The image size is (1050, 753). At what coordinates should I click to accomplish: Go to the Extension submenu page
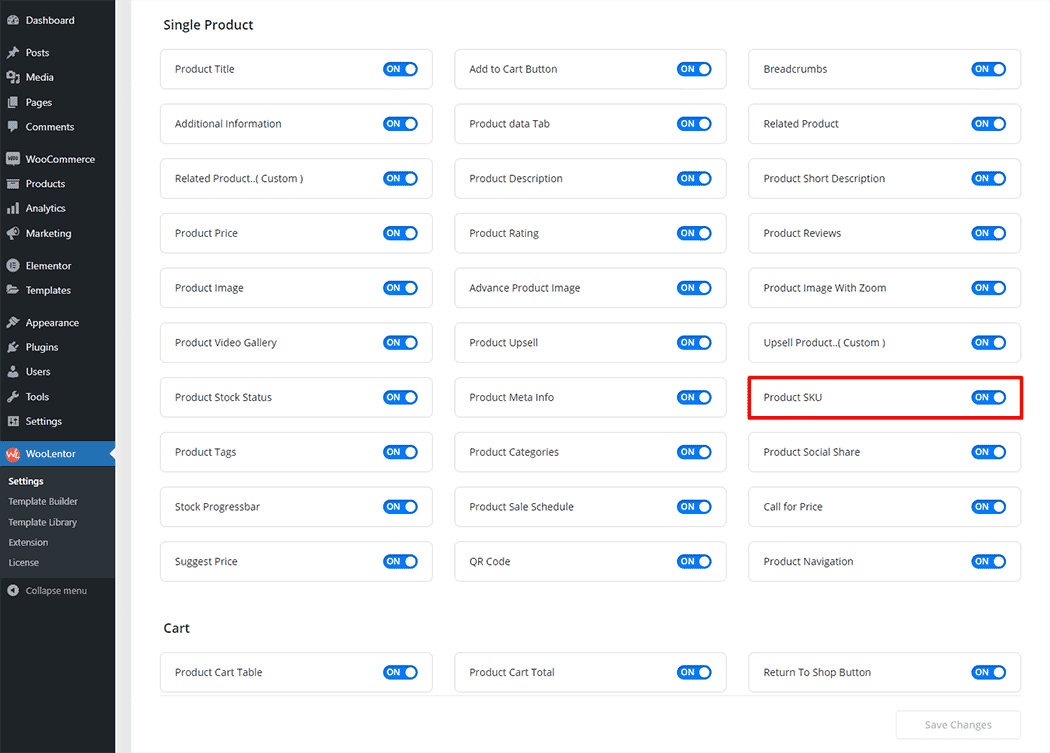28,542
